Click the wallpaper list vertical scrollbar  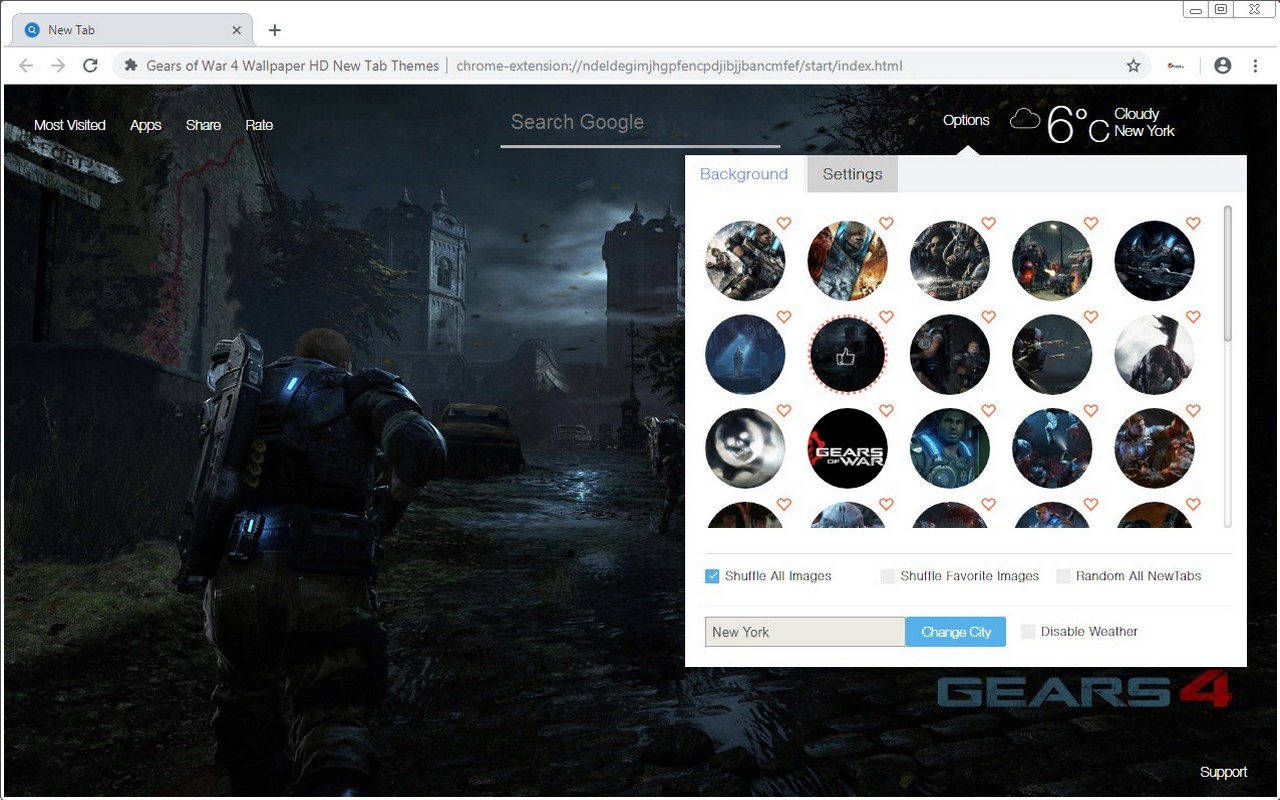pyautogui.click(x=1227, y=275)
